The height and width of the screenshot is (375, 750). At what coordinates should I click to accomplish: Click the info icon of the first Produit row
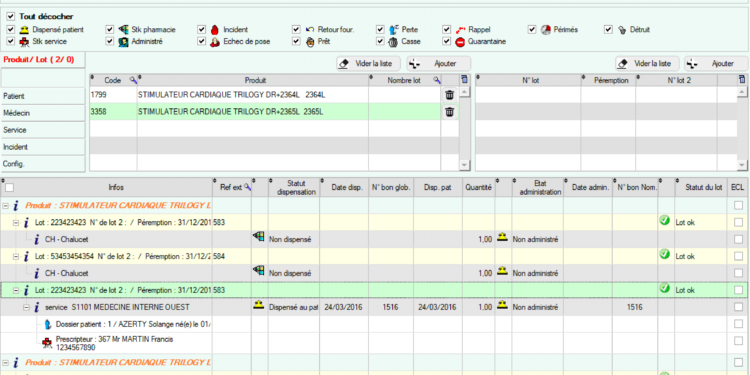16,206
